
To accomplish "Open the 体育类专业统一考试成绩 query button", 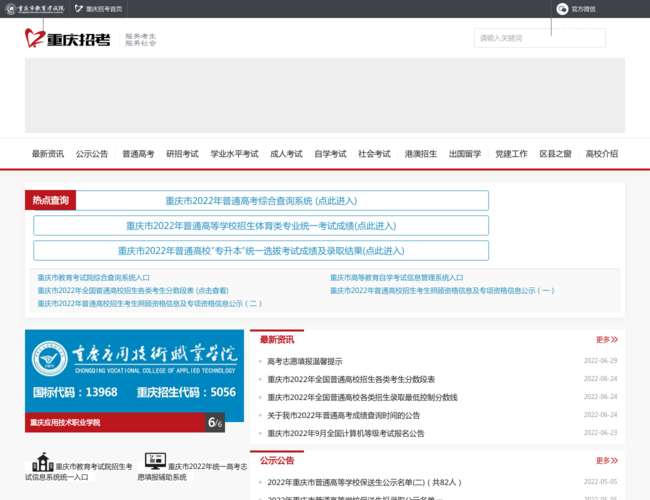I will (261, 226).
